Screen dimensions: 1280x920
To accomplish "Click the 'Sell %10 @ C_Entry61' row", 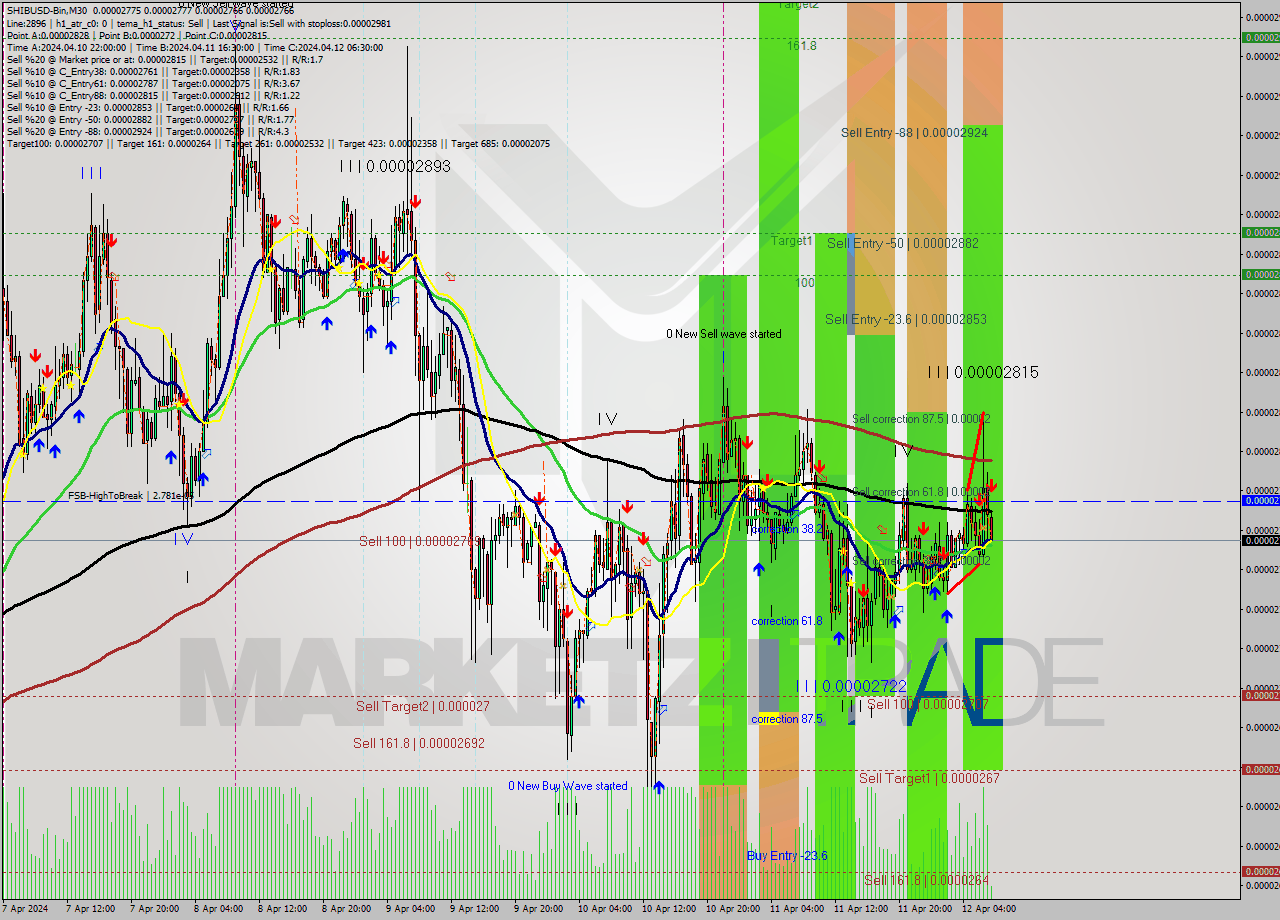I will [x=153, y=83].
